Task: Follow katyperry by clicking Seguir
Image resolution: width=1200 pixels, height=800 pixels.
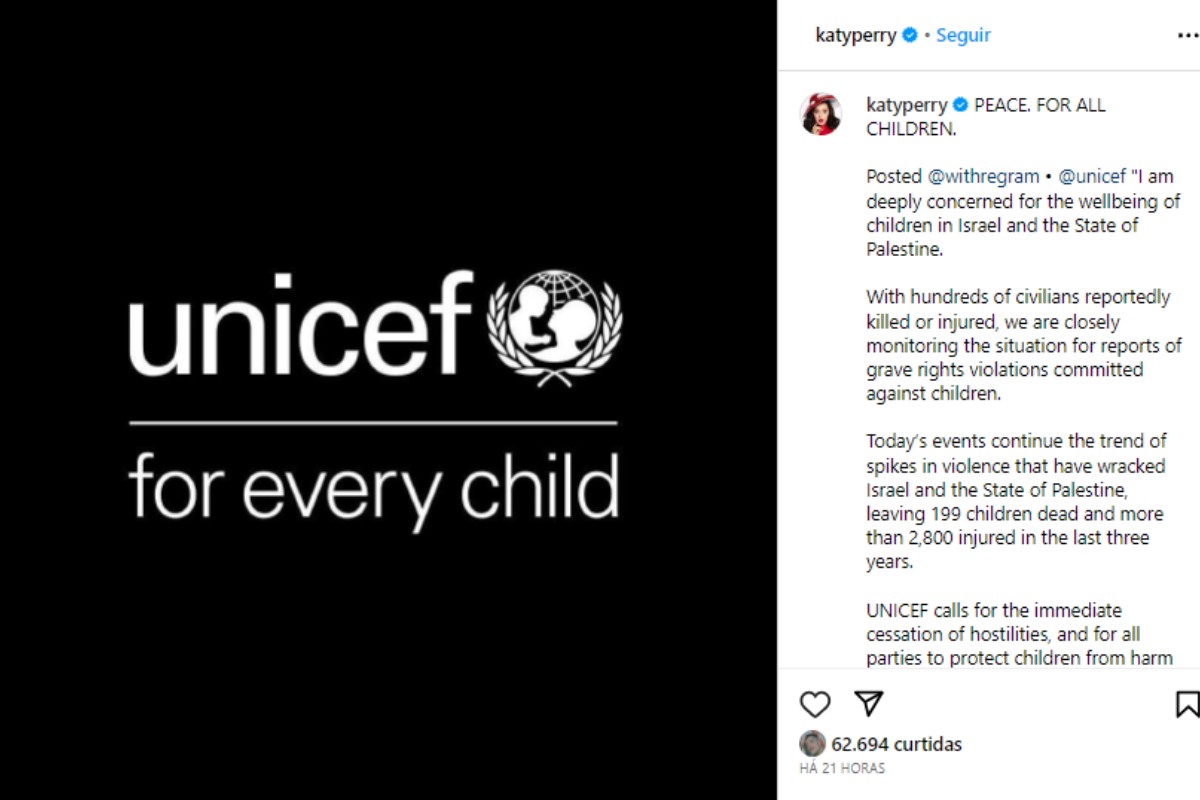Action: pos(963,35)
